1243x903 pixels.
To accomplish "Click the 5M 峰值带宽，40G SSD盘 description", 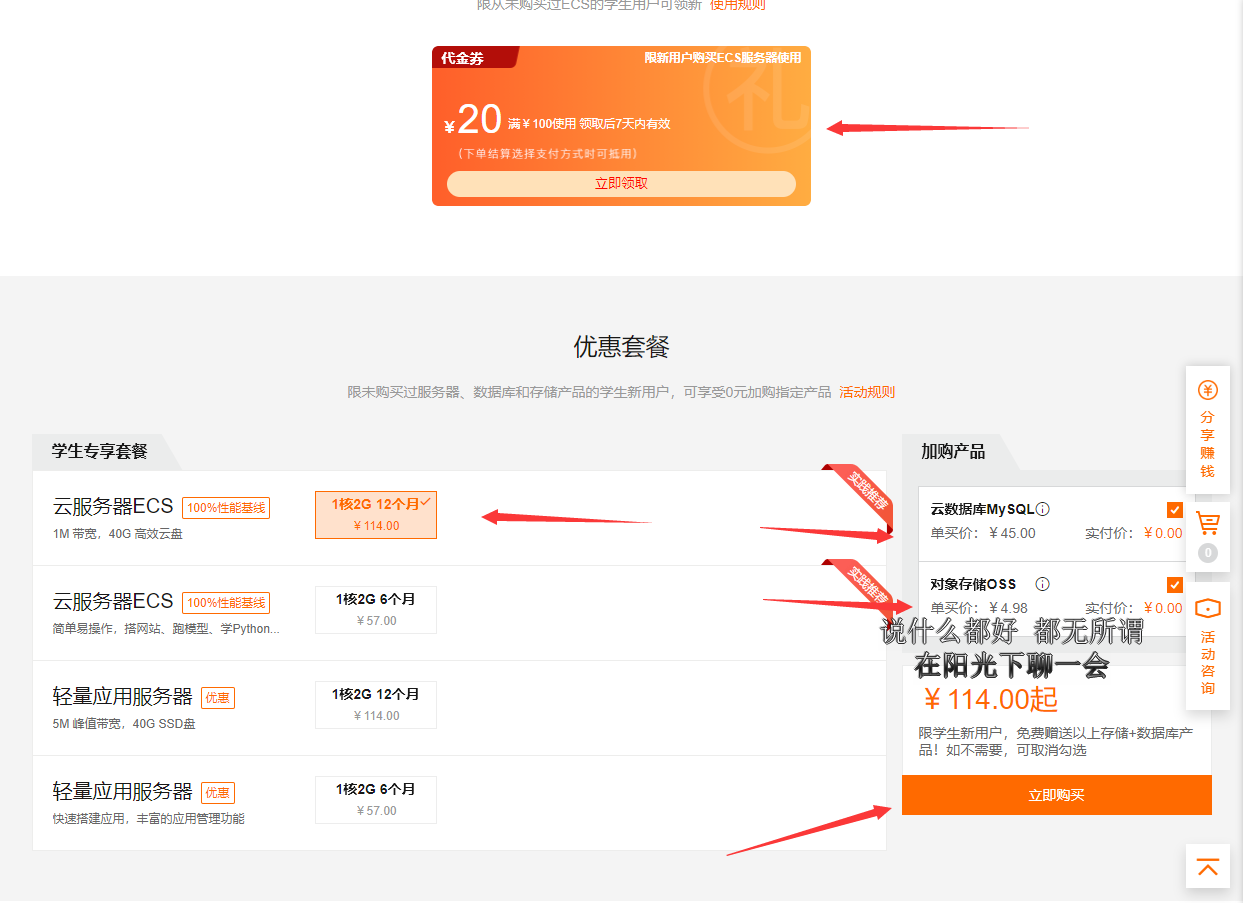I will pos(124,724).
